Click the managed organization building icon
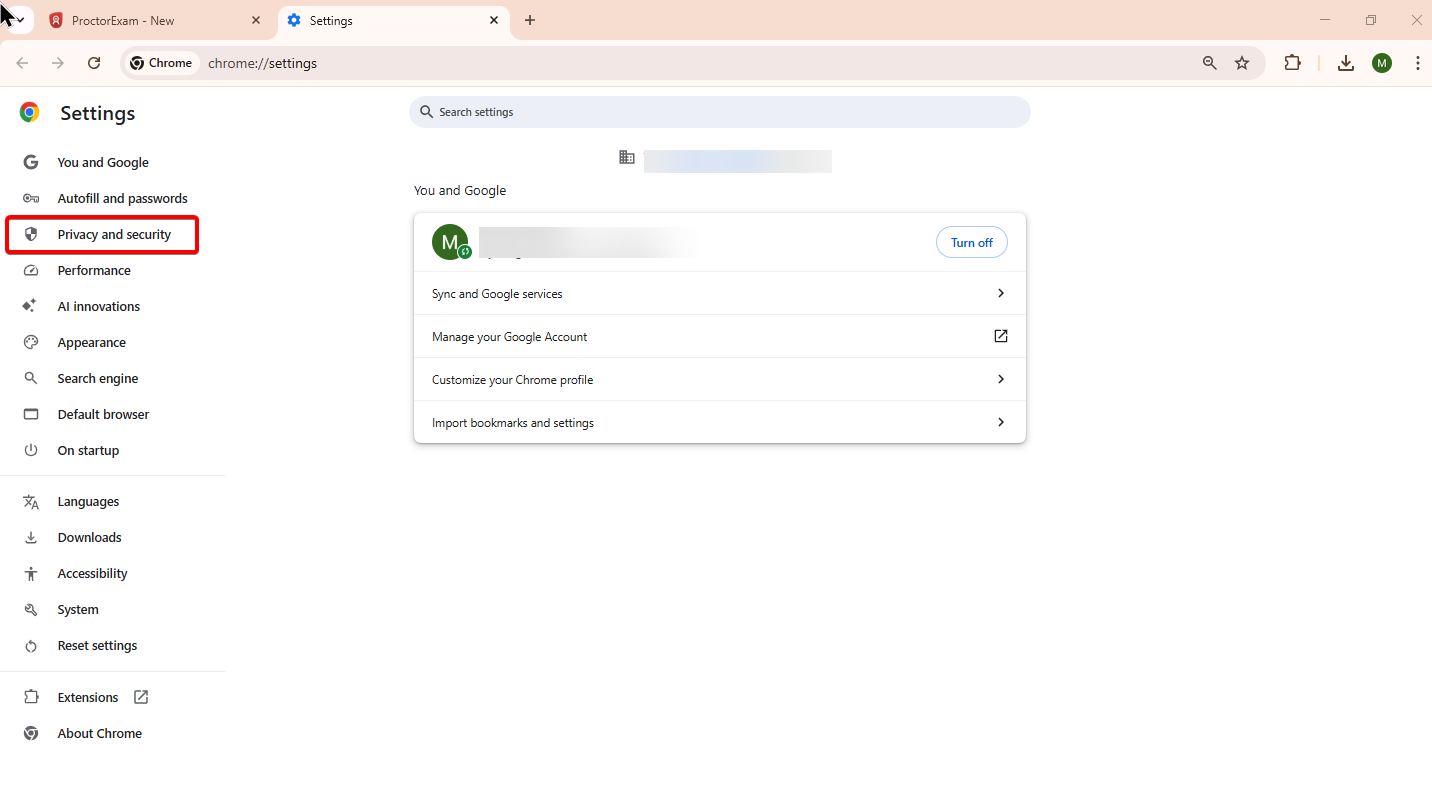Viewport: 1432px width, 812px height. 627,157
